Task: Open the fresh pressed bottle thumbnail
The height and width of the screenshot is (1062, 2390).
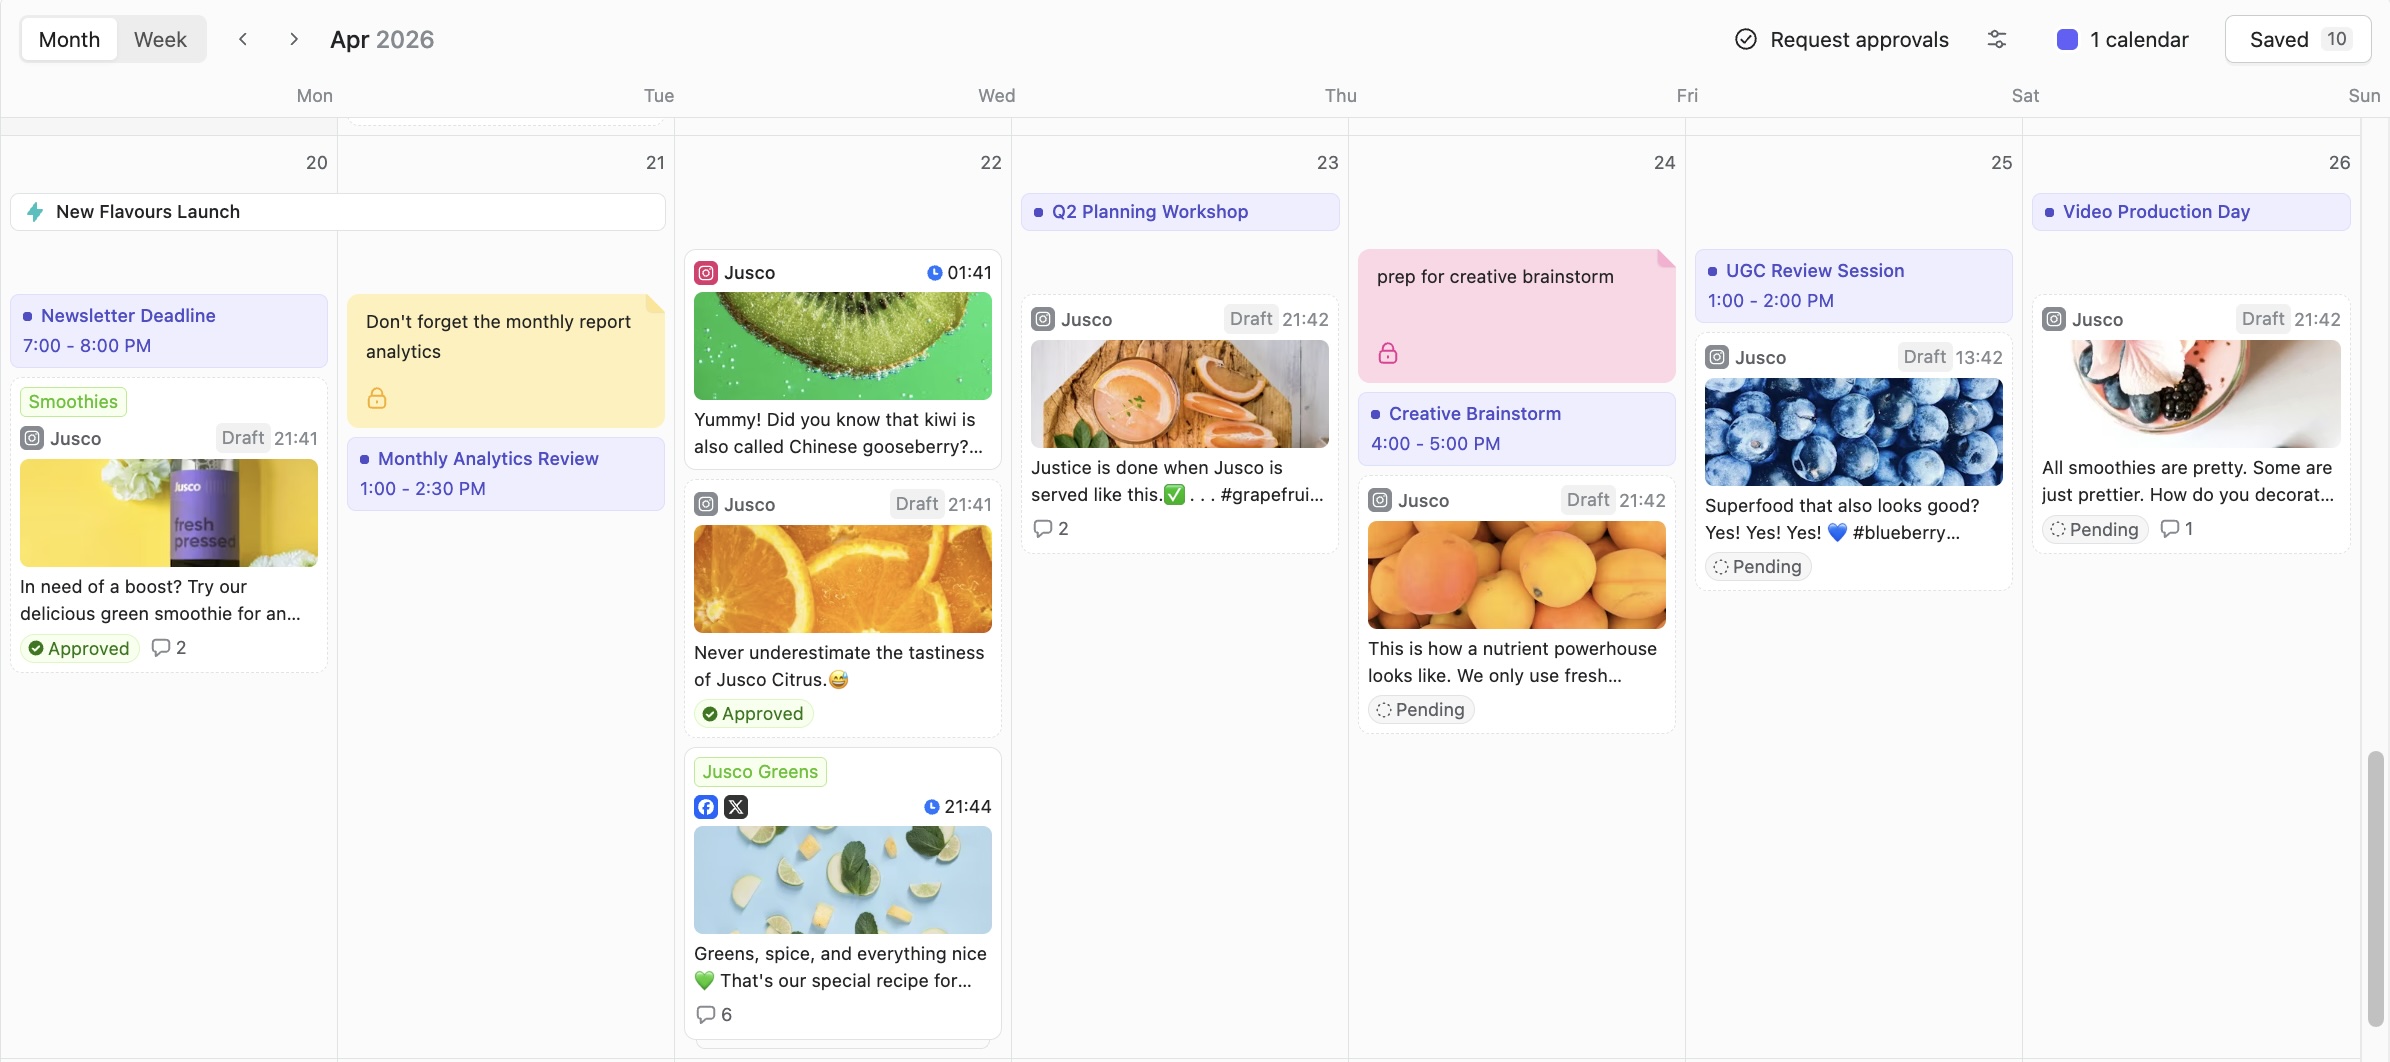Action: (169, 513)
